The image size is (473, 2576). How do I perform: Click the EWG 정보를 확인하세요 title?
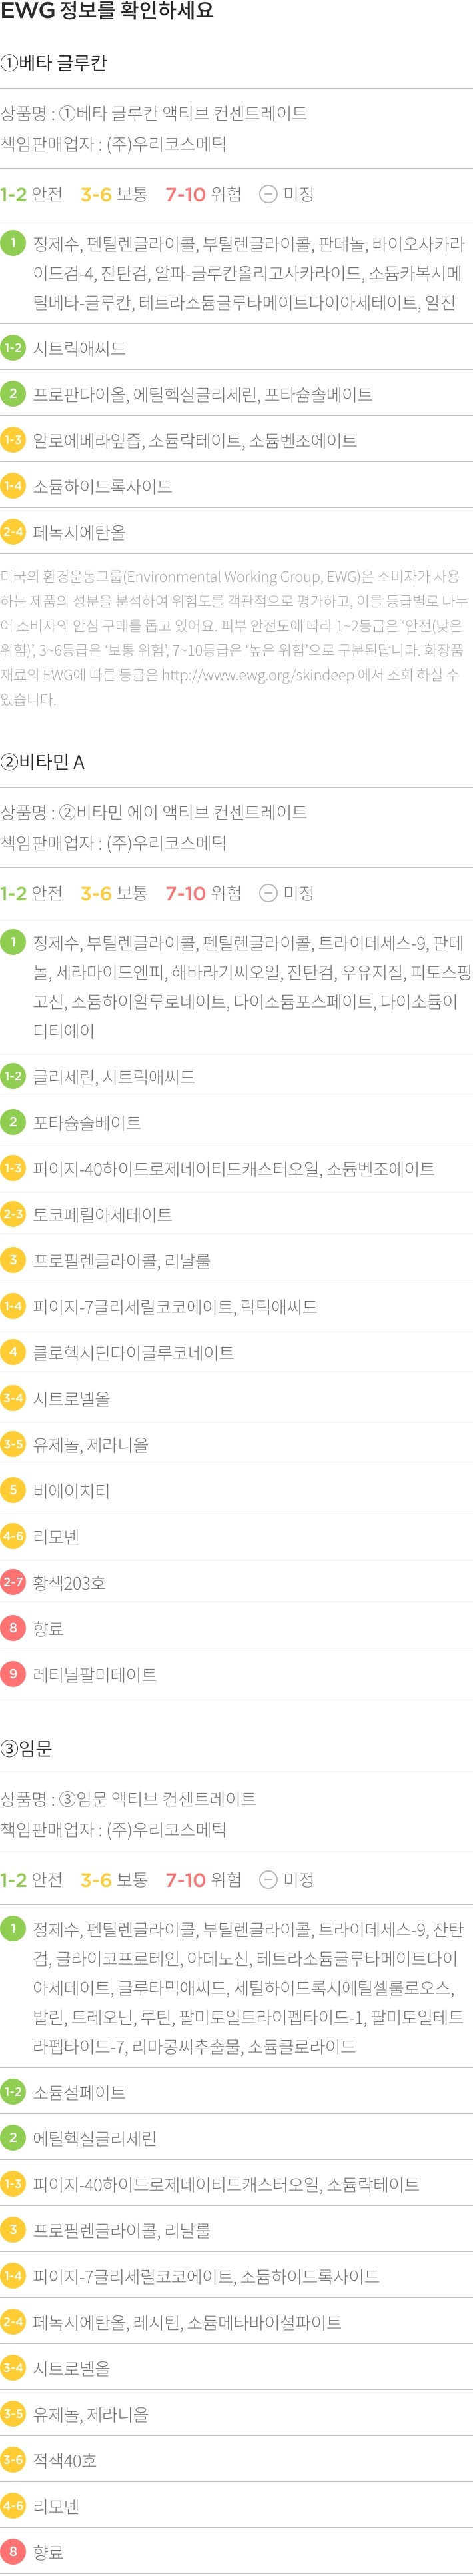107,12
